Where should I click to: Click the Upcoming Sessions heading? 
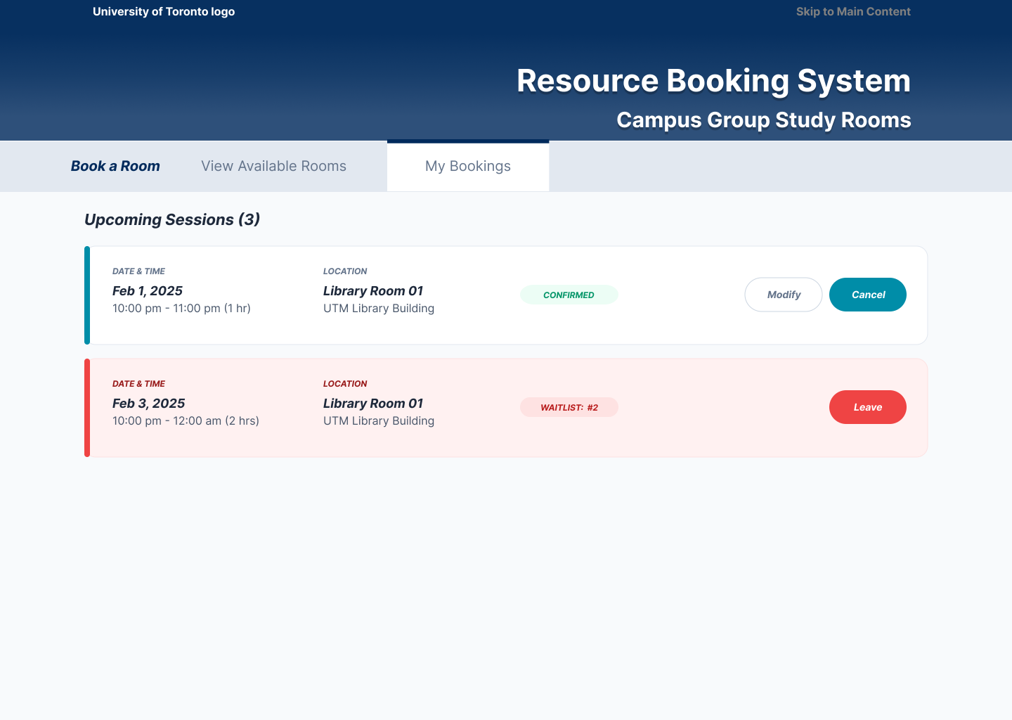point(172,219)
